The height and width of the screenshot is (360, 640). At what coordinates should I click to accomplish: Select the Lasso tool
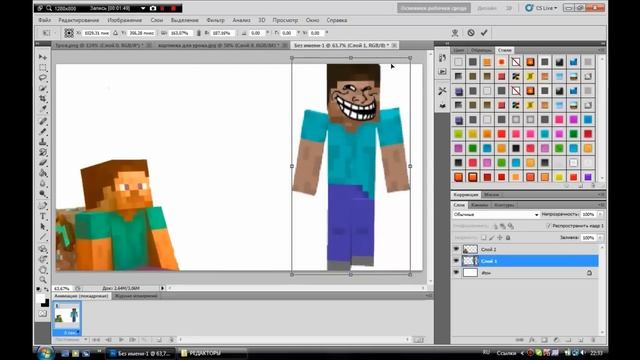click(x=42, y=78)
